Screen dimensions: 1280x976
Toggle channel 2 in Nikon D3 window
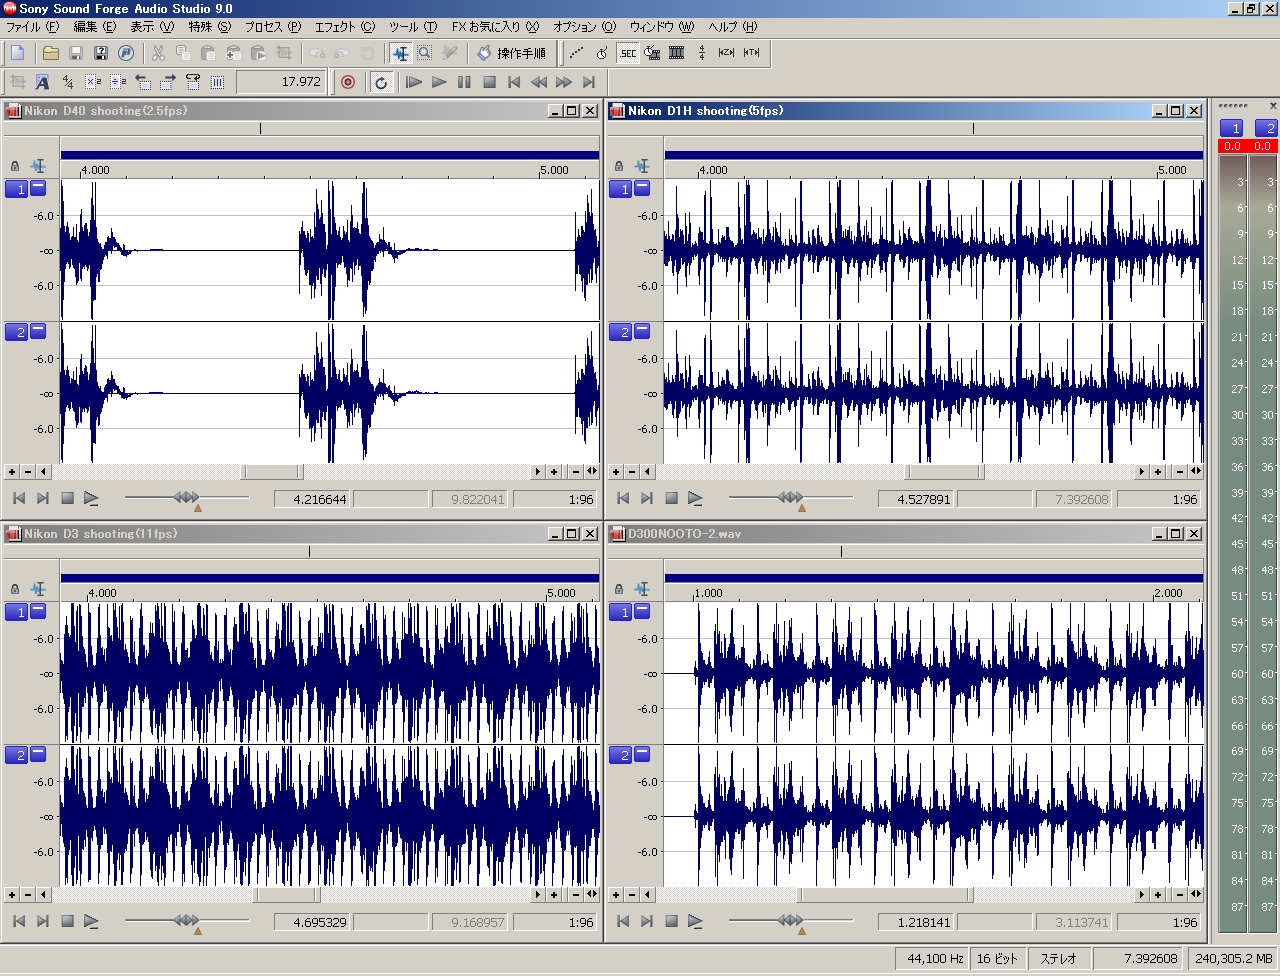[16, 755]
